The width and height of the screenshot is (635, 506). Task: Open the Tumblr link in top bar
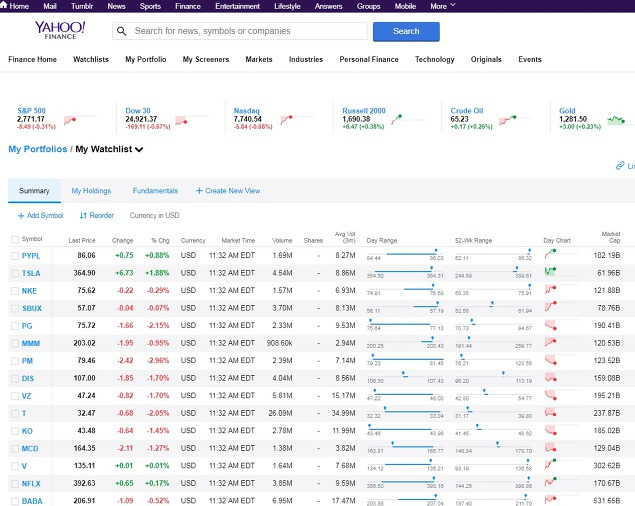[x=82, y=6]
